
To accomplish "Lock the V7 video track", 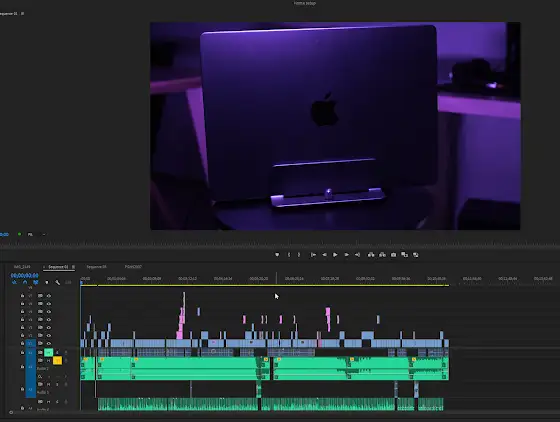I will 22,296.
